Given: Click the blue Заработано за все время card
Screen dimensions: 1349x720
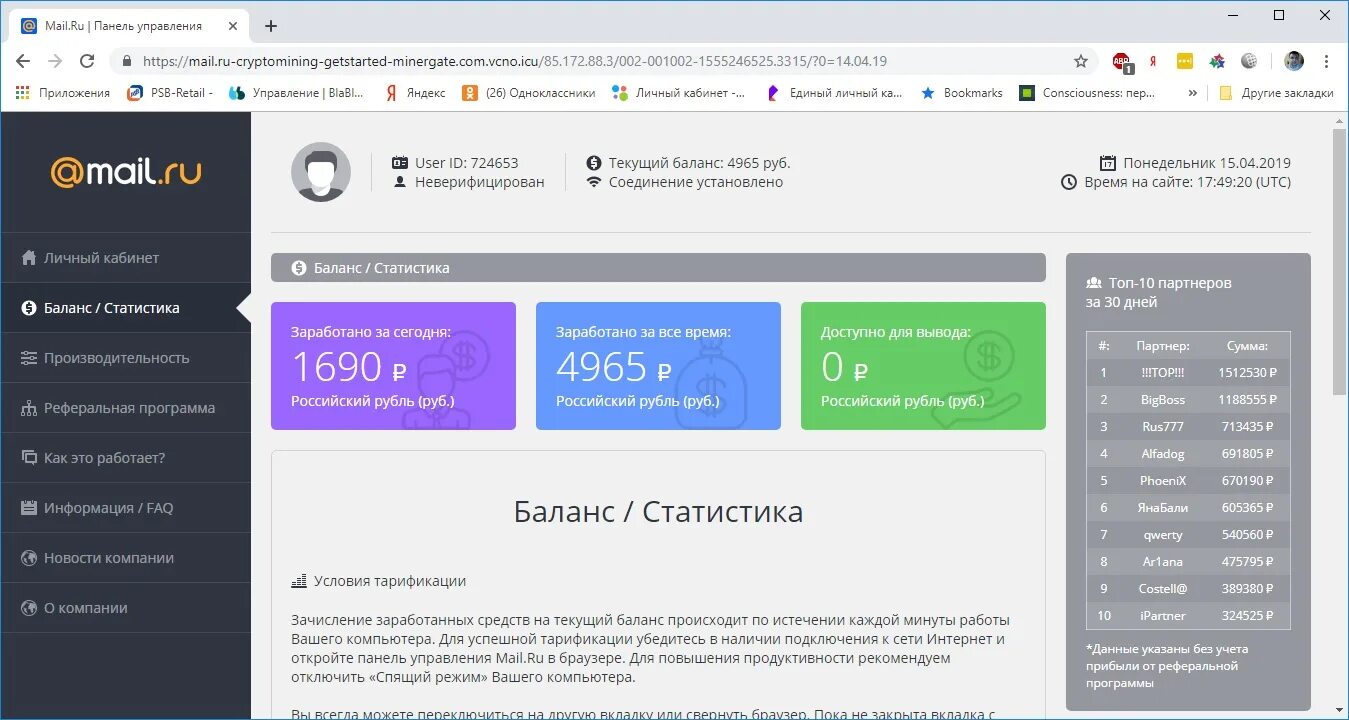Looking at the screenshot, I should click(x=658, y=366).
